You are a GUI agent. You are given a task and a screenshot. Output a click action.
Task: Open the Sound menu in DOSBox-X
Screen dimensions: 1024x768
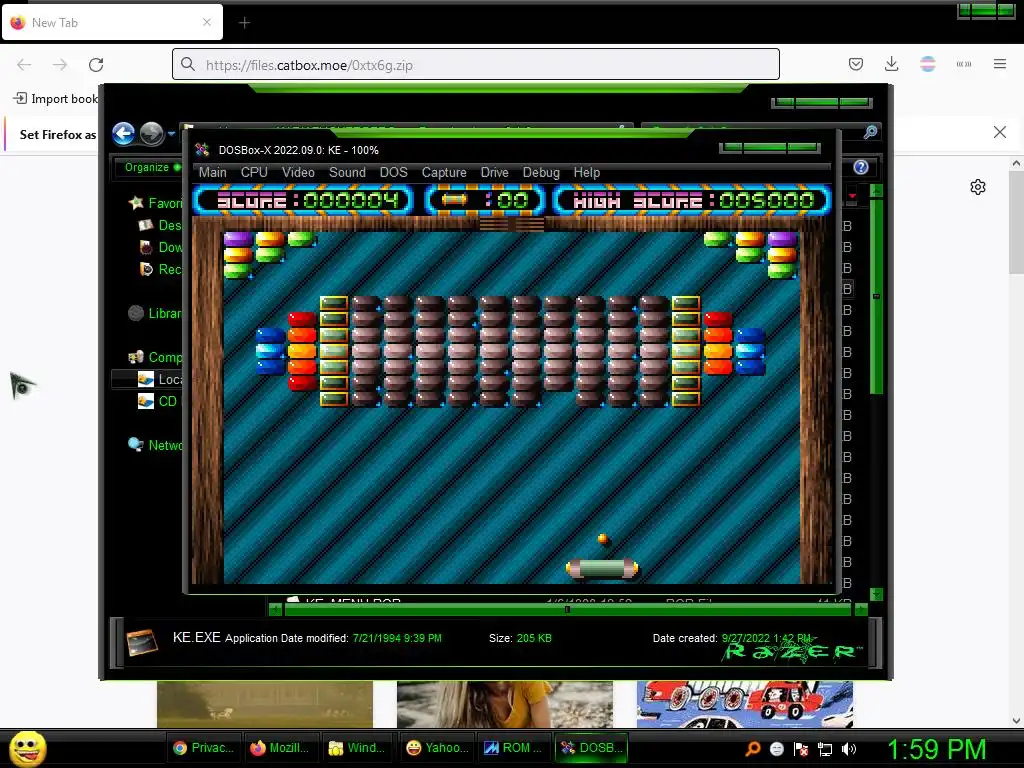click(x=347, y=172)
